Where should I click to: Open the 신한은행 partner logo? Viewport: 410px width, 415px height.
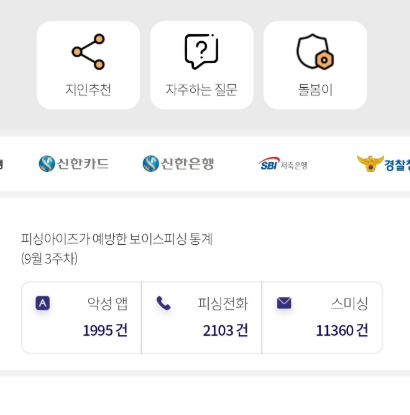[x=178, y=164]
